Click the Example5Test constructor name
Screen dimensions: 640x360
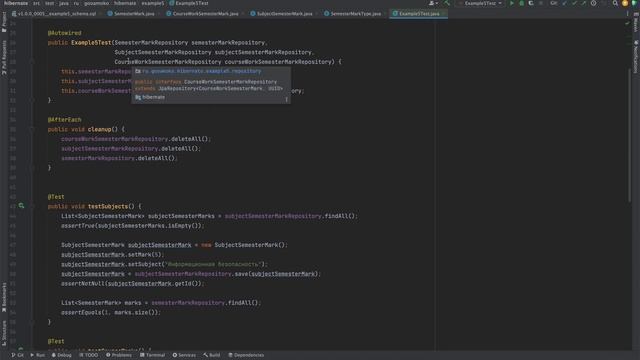[x=91, y=42]
